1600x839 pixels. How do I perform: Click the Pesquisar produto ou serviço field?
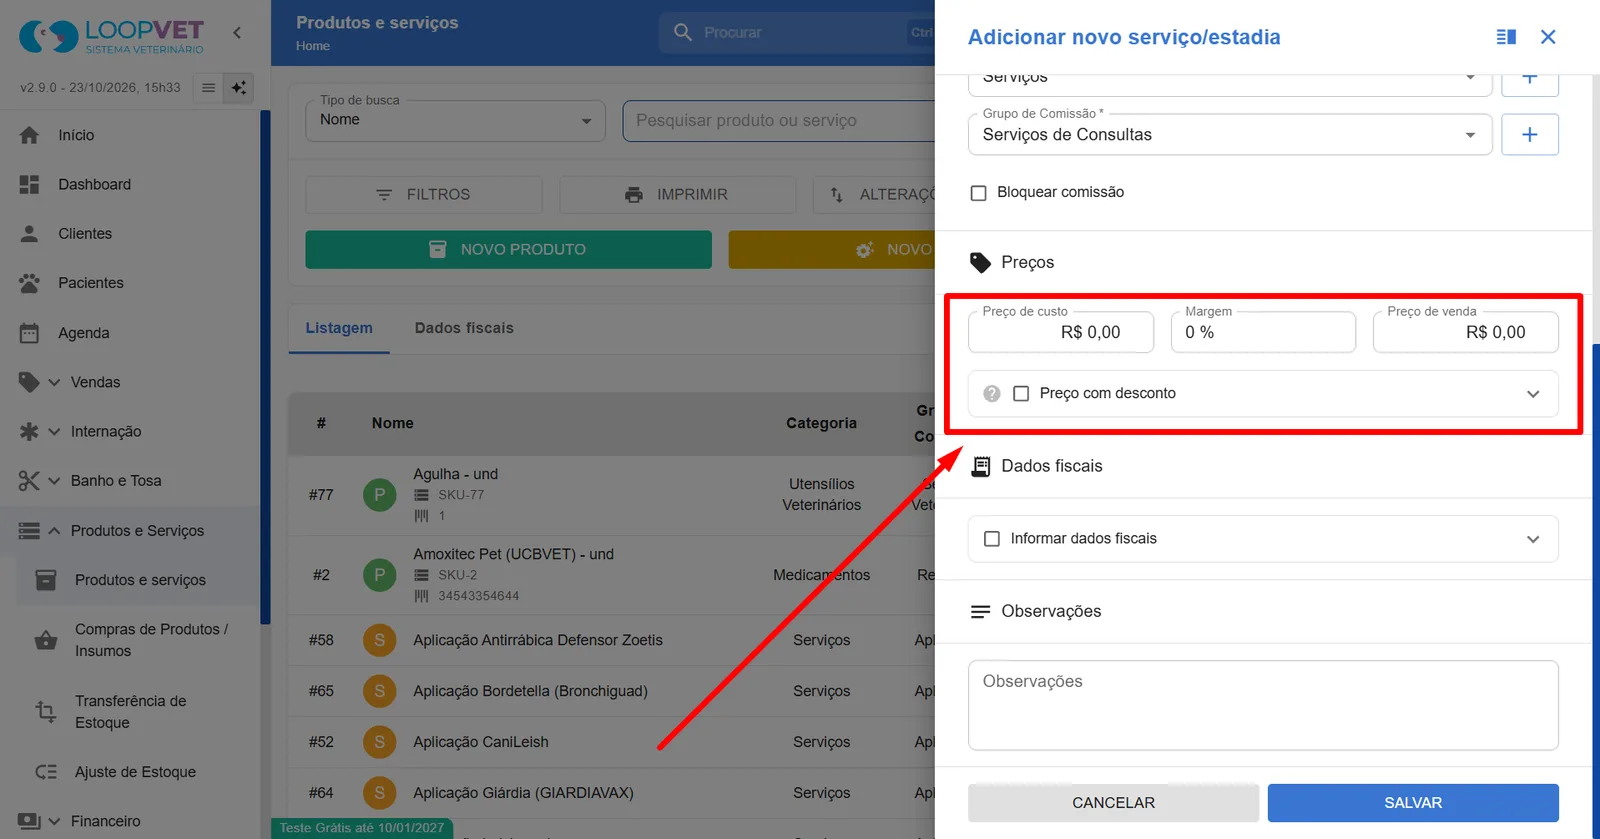click(778, 121)
